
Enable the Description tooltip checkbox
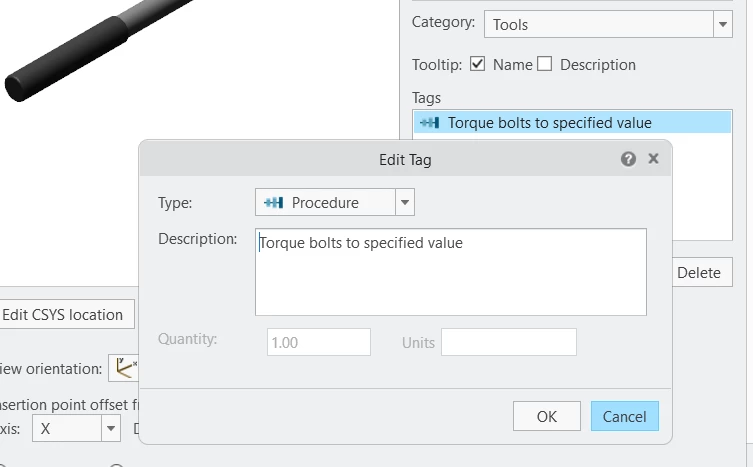click(x=544, y=65)
